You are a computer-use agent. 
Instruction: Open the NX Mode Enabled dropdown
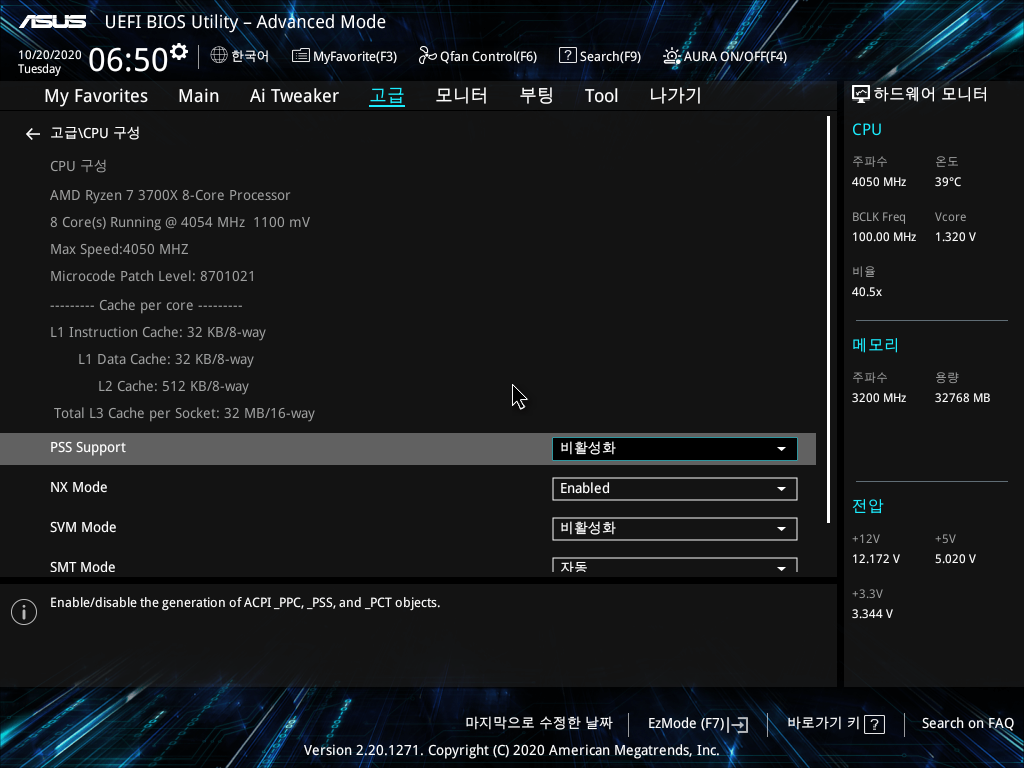675,488
